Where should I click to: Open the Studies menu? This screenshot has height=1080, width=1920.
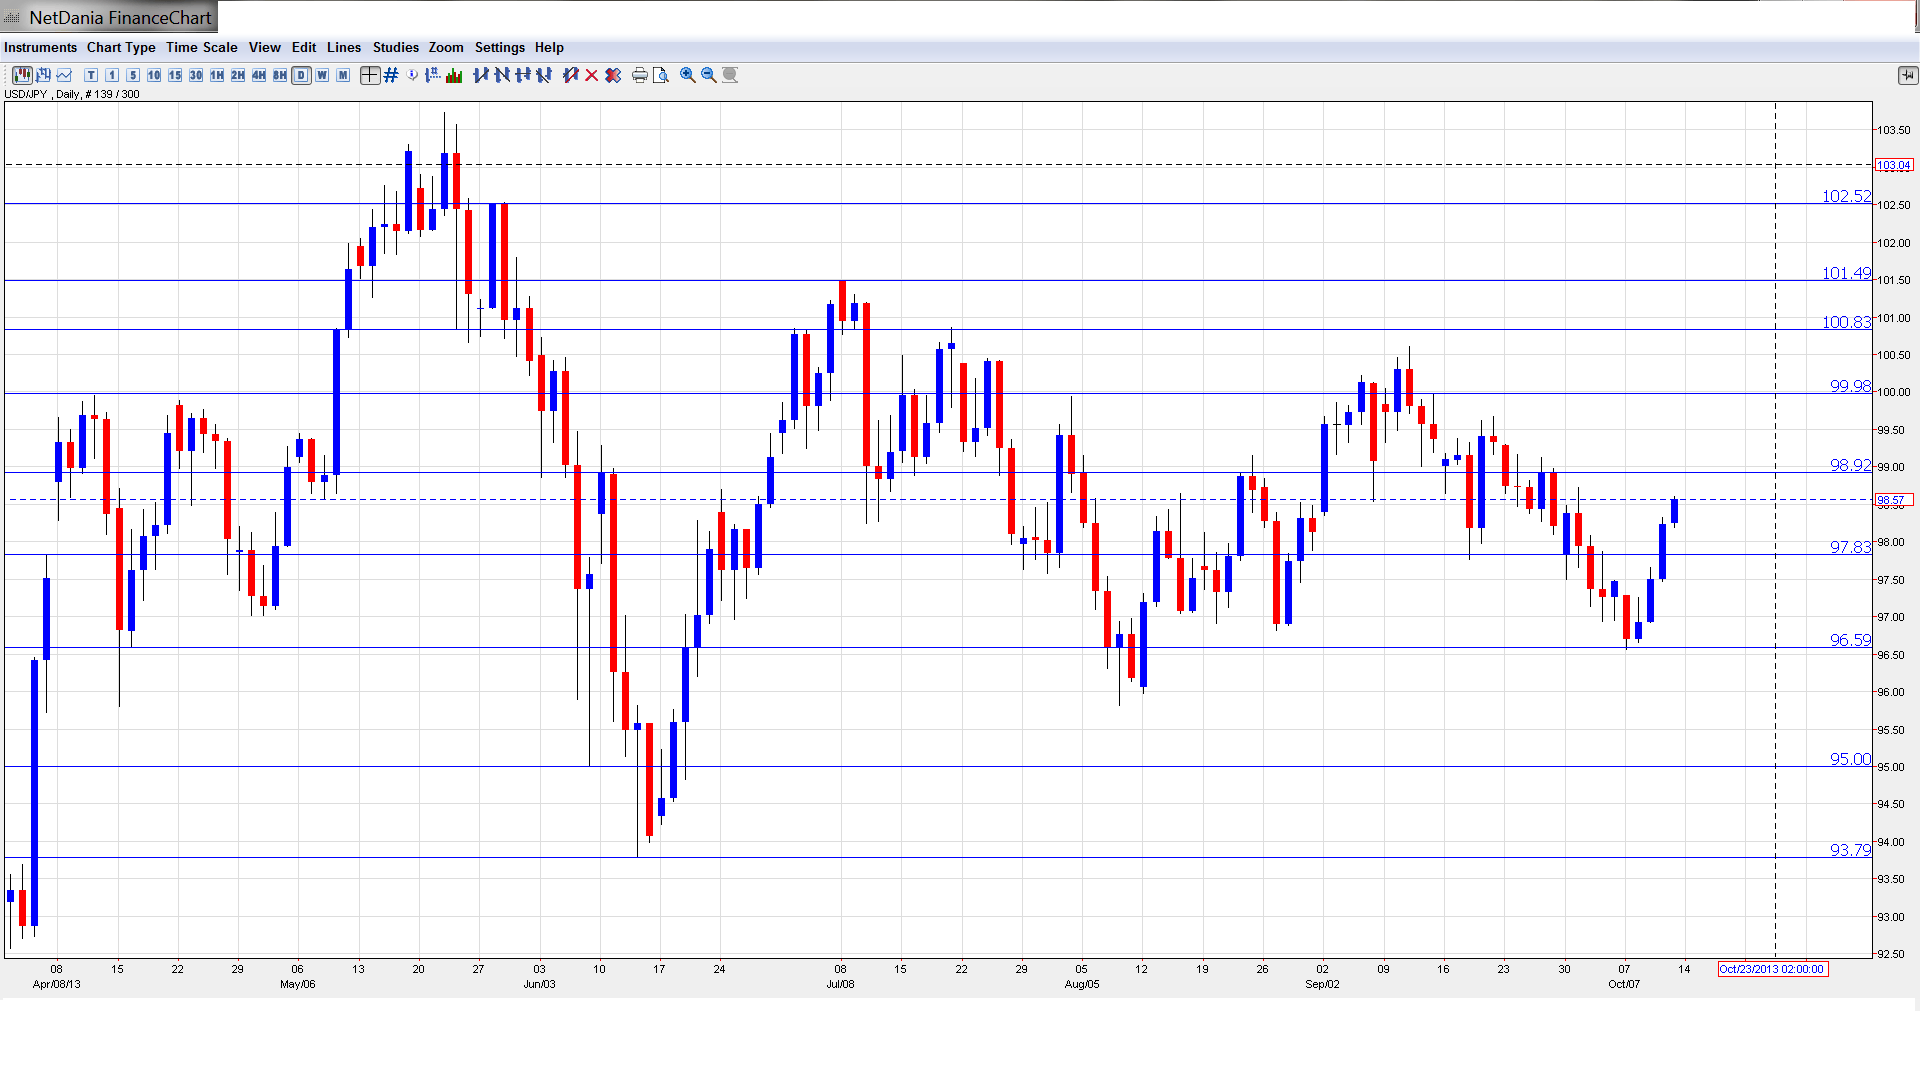click(395, 47)
